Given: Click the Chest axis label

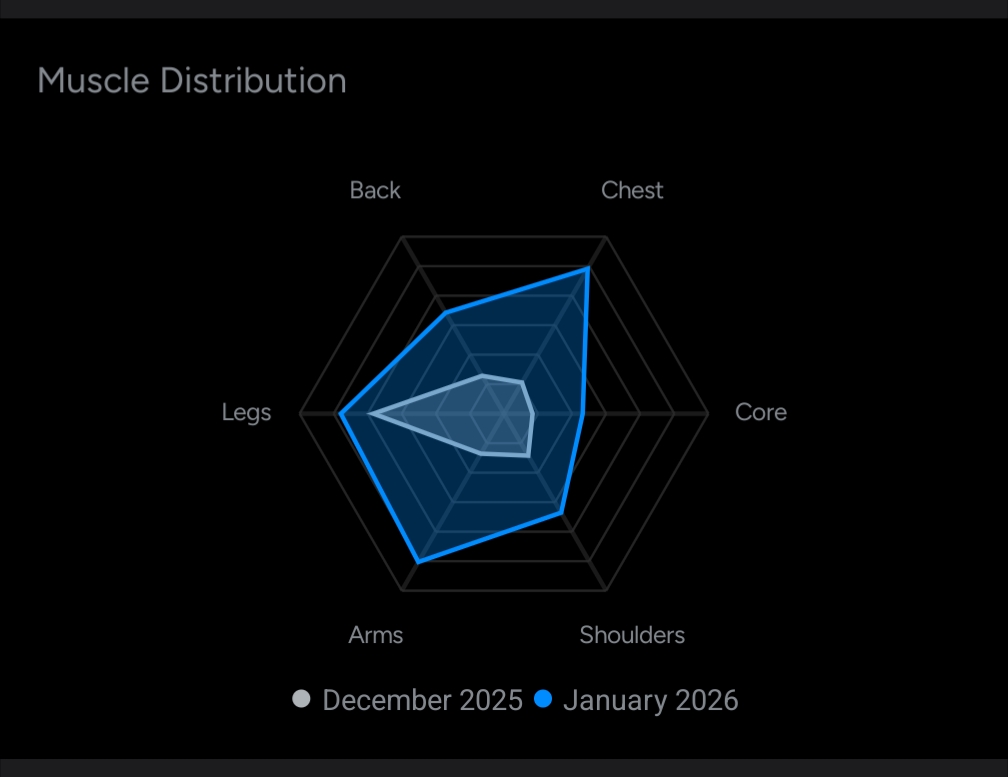Looking at the screenshot, I should [x=632, y=190].
